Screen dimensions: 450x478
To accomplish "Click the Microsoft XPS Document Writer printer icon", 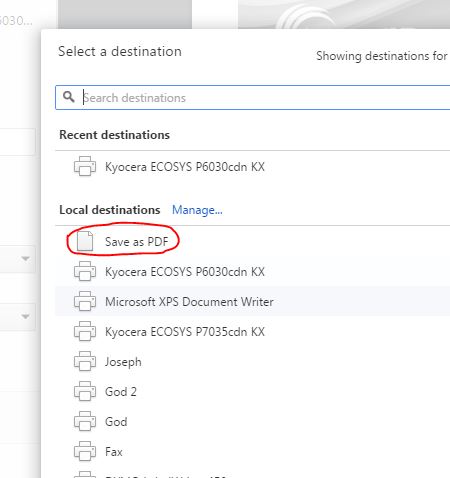I will (x=85, y=301).
